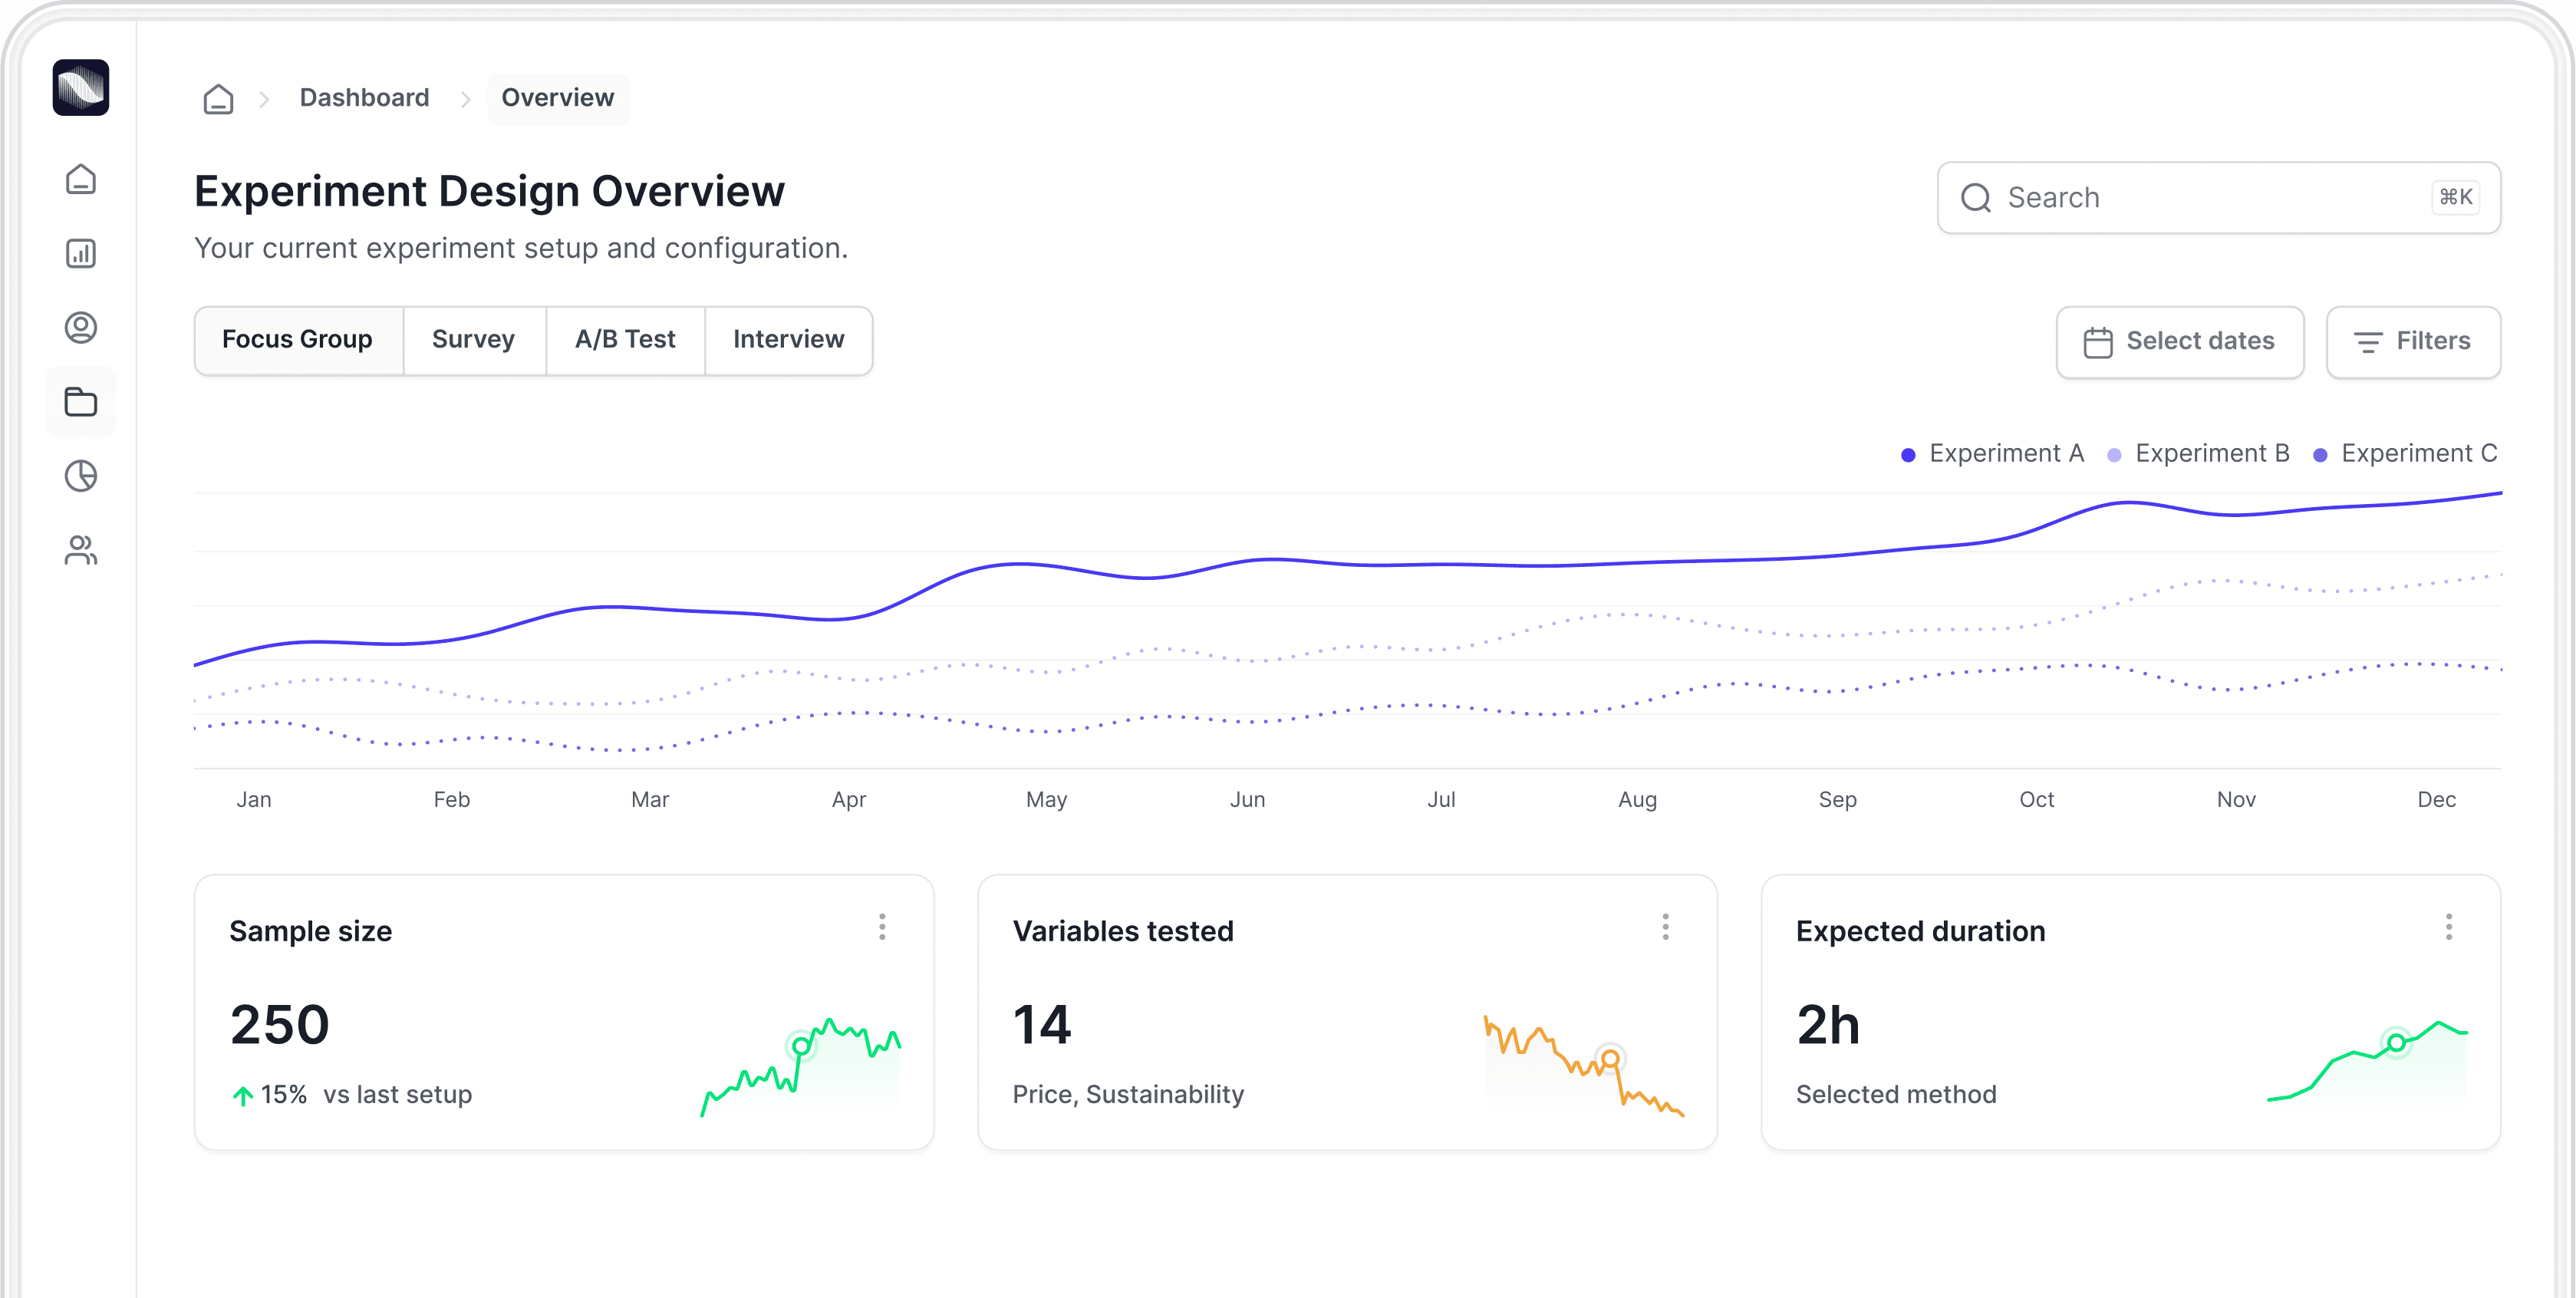This screenshot has height=1298, width=2576.
Task: Switch to the A/B Test tab
Action: pyautogui.click(x=625, y=340)
